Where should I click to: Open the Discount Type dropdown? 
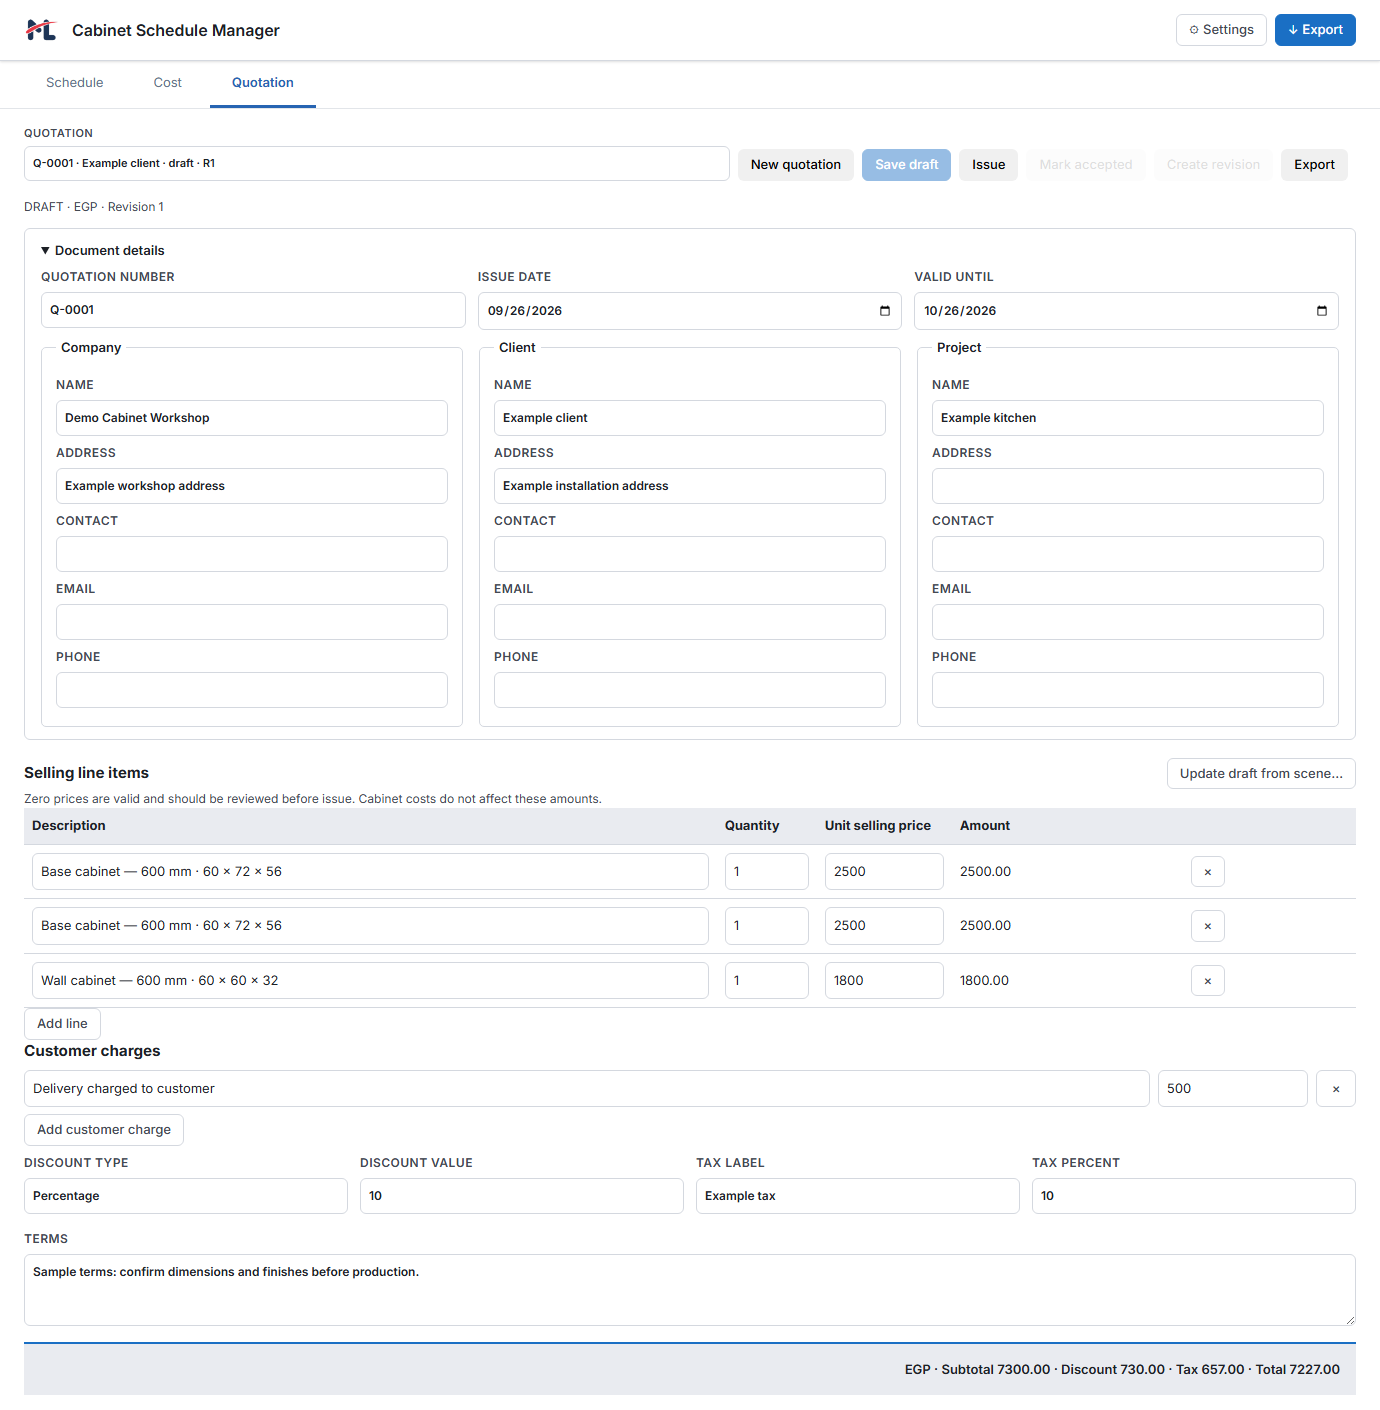click(186, 1196)
